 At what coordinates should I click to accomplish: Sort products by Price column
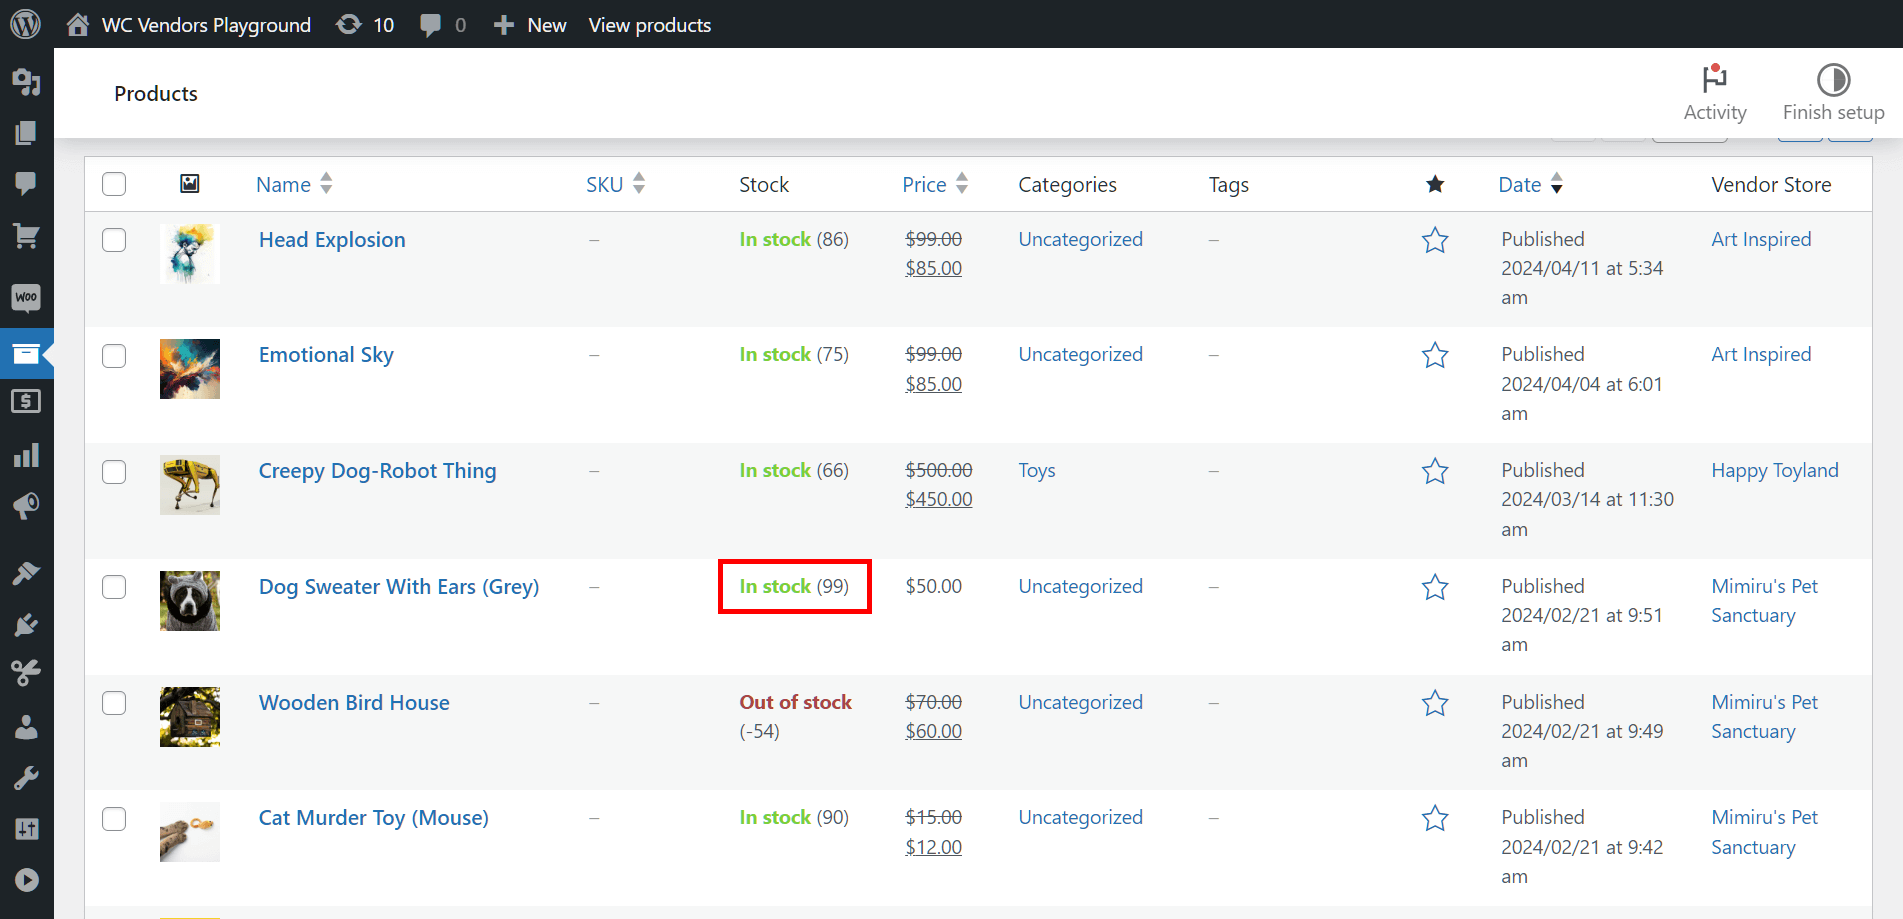click(935, 184)
